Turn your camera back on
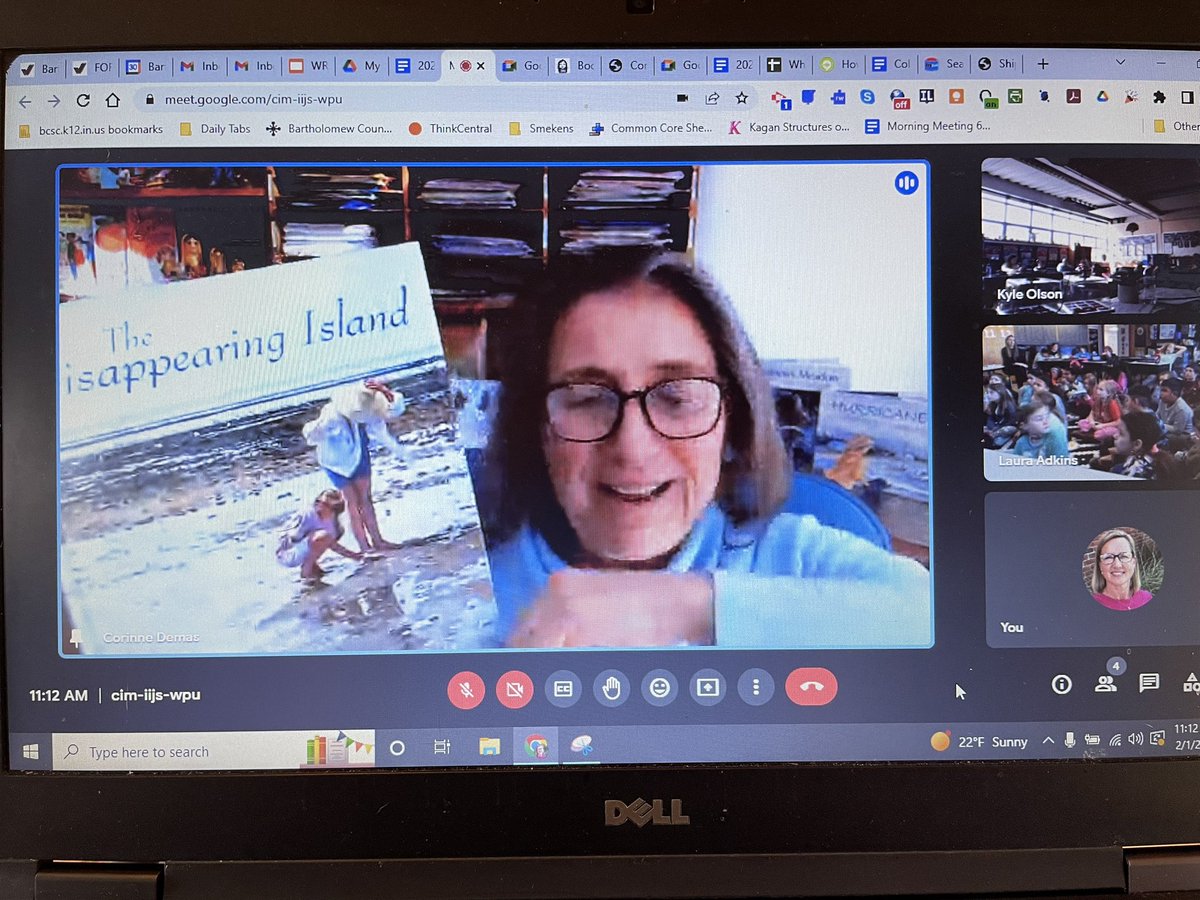This screenshot has height=900, width=1200. click(515, 687)
